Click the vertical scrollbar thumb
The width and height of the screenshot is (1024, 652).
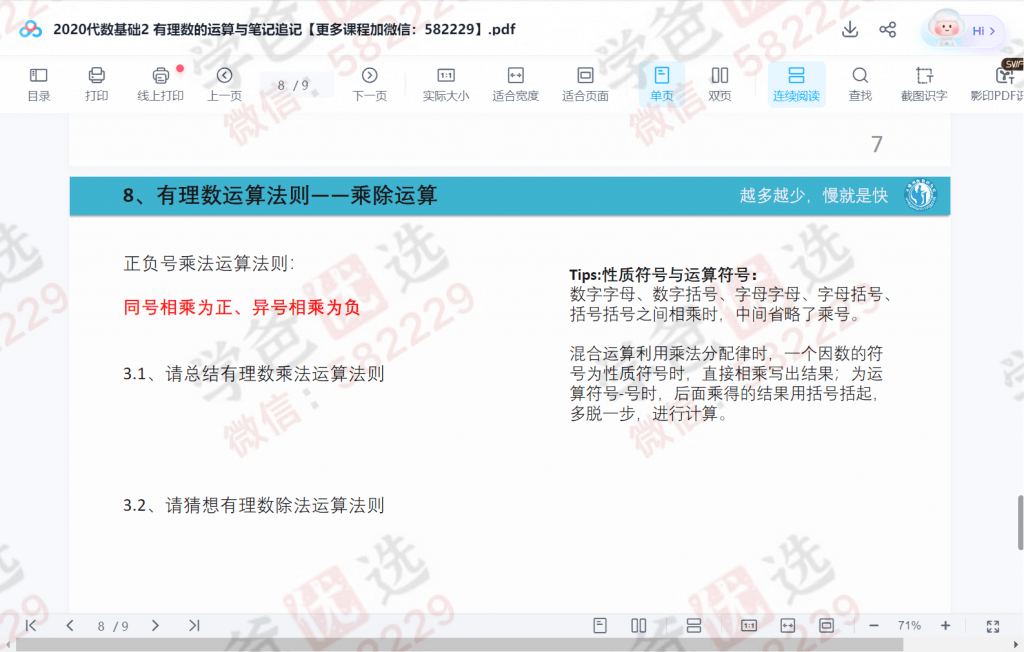point(1020,523)
